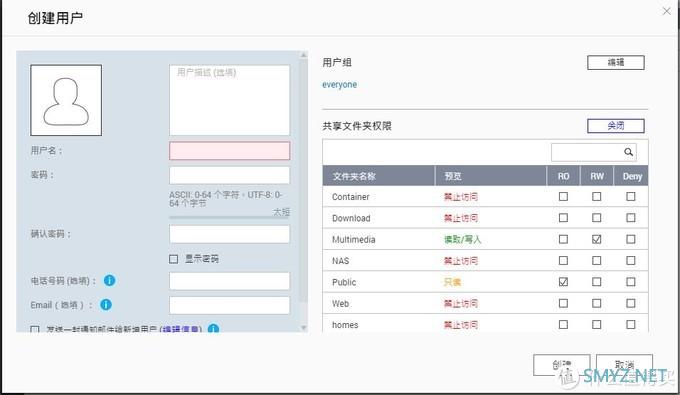Select the Multimedia folder name
The image size is (680, 395).
(353, 239)
